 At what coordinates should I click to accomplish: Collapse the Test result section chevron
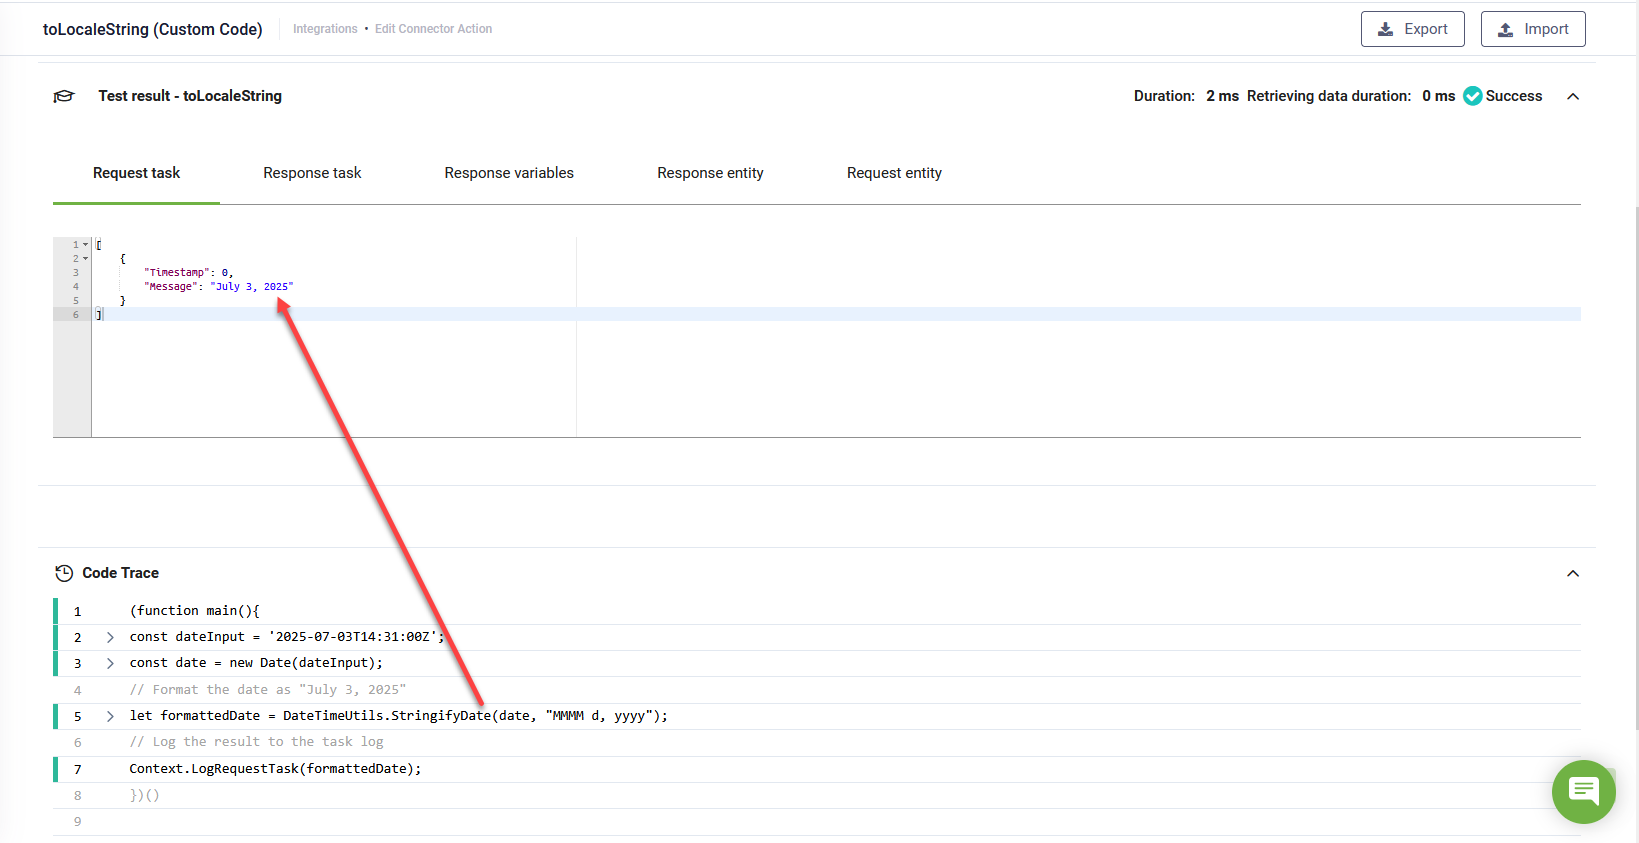(1573, 96)
